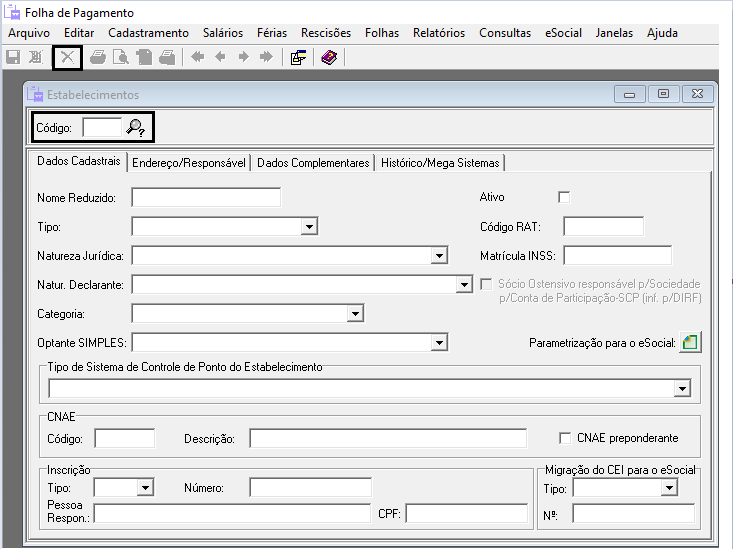Open the Cadastramento menu
Viewport: 733px width, 549px height.
pos(148,33)
